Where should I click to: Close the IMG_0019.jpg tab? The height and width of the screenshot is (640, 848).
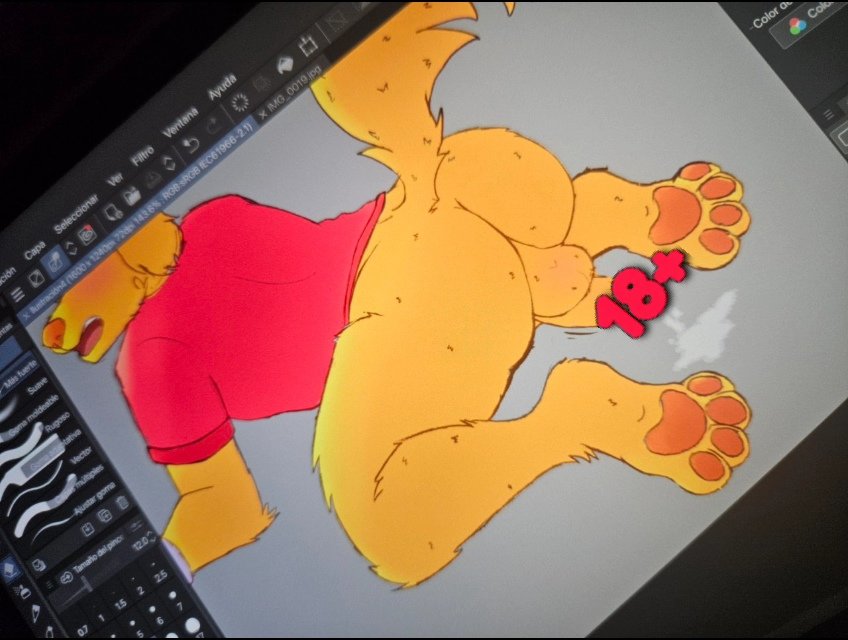262,114
